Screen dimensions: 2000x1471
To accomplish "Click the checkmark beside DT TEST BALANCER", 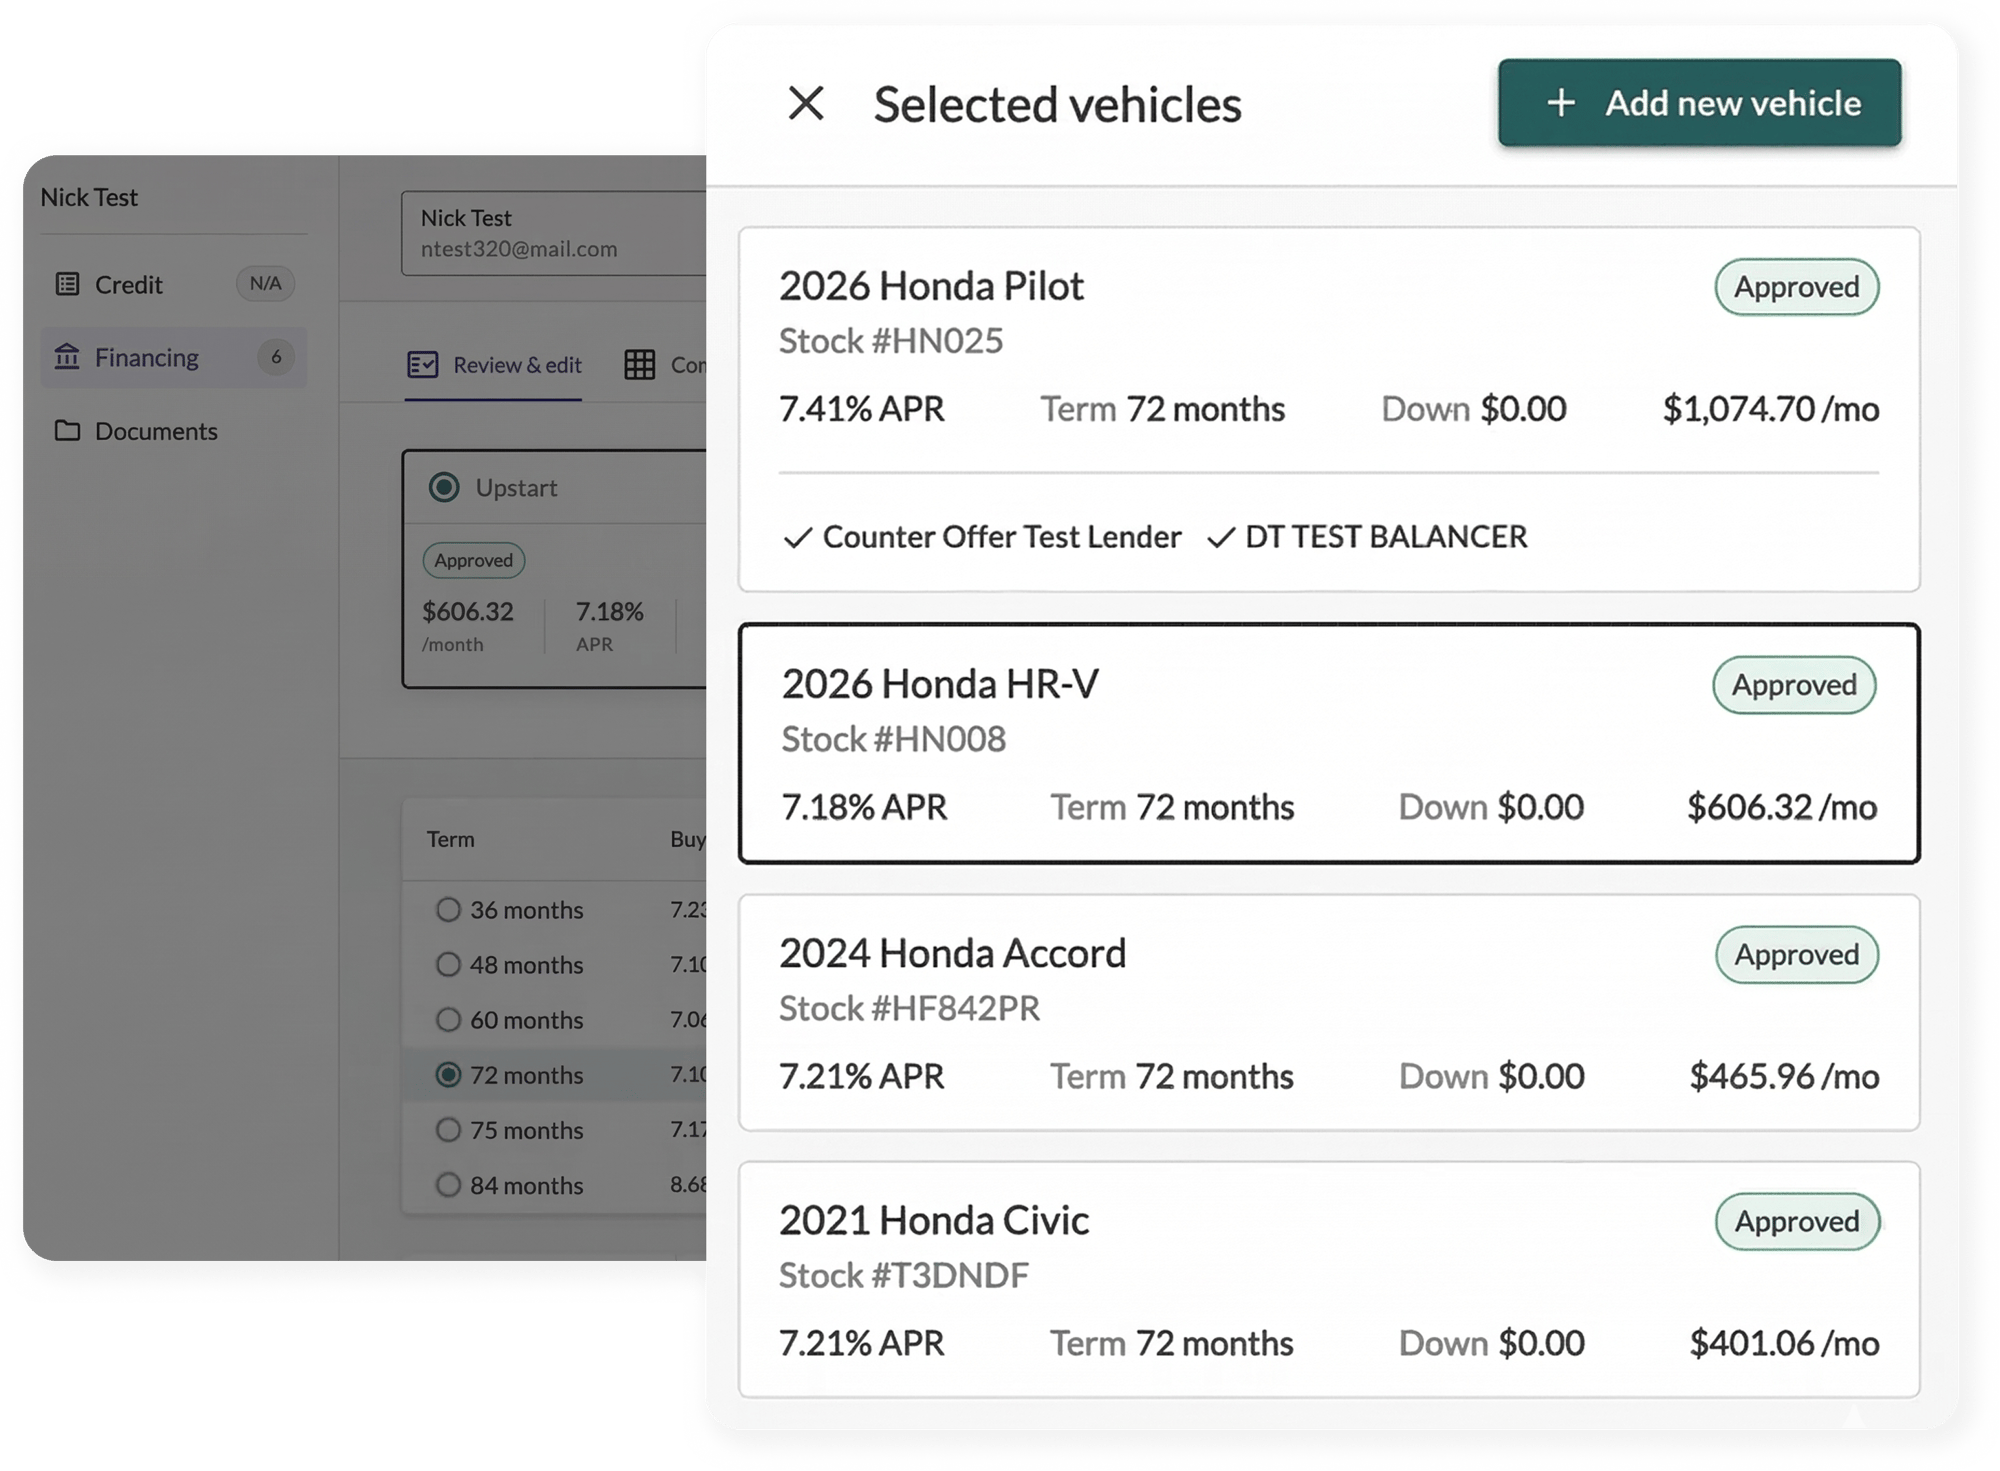I will point(1222,537).
